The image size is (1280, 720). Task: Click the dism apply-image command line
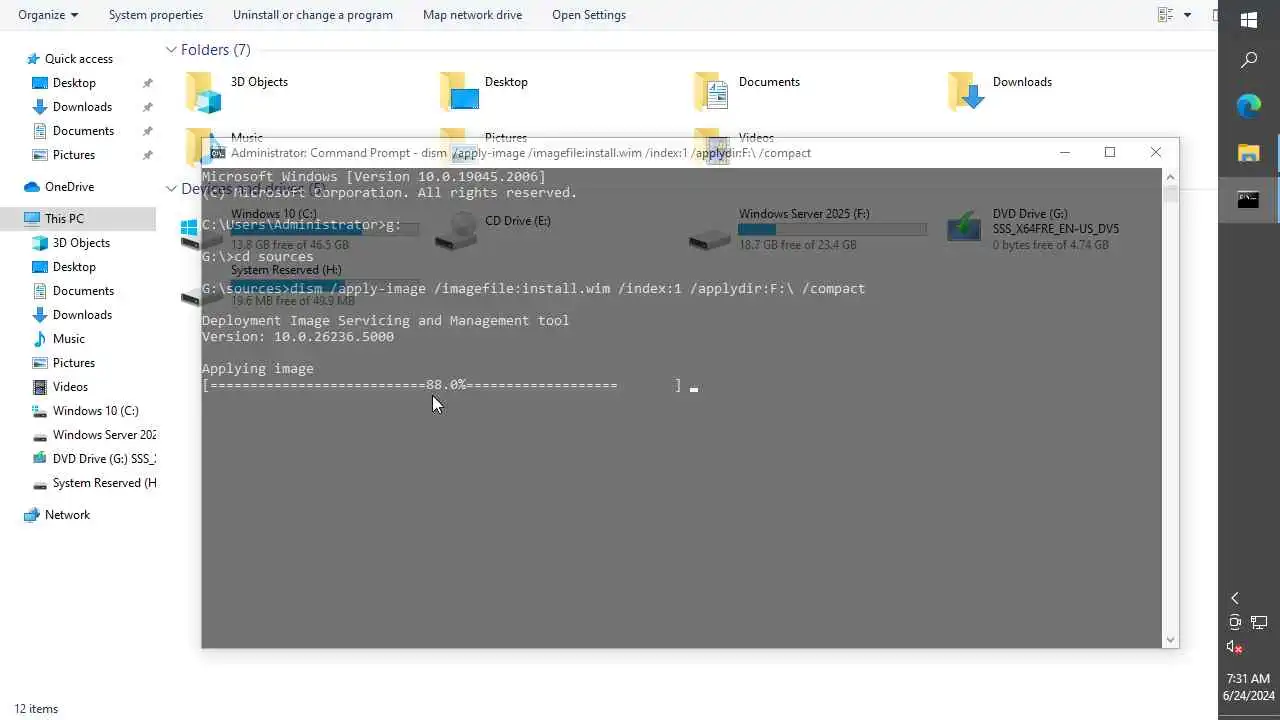pyautogui.click(x=533, y=289)
